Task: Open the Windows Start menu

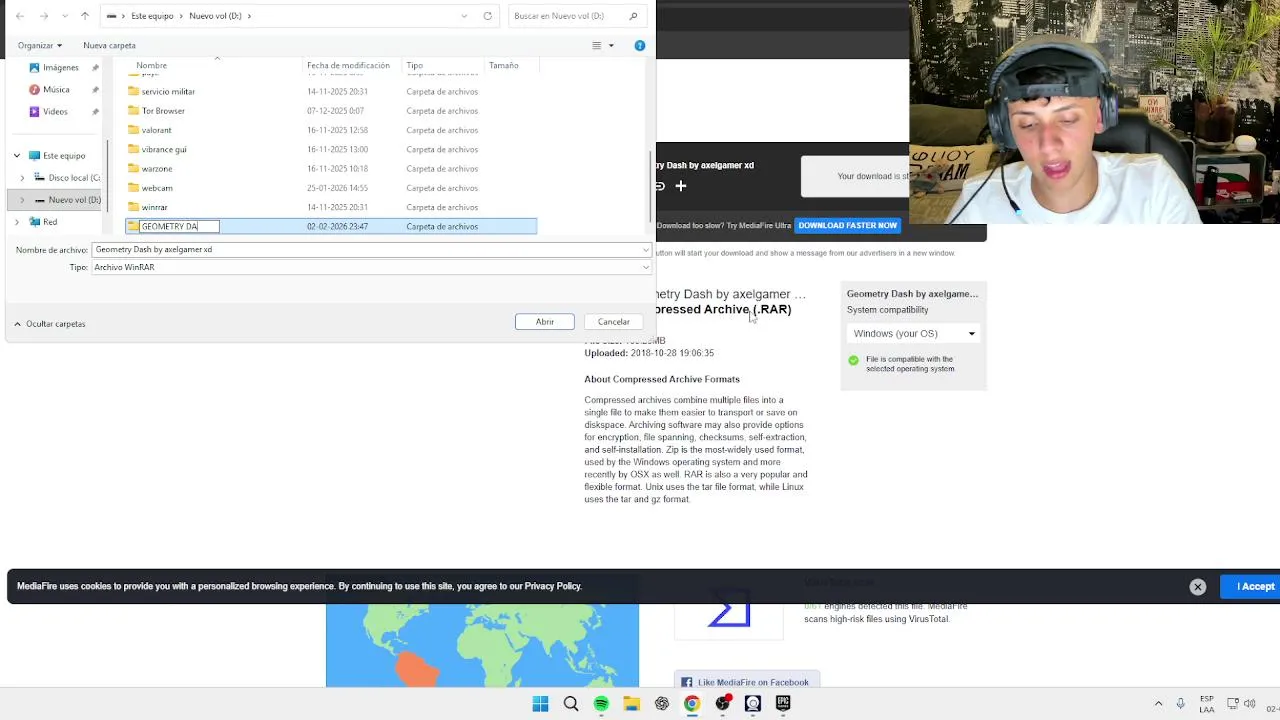Action: (540, 704)
